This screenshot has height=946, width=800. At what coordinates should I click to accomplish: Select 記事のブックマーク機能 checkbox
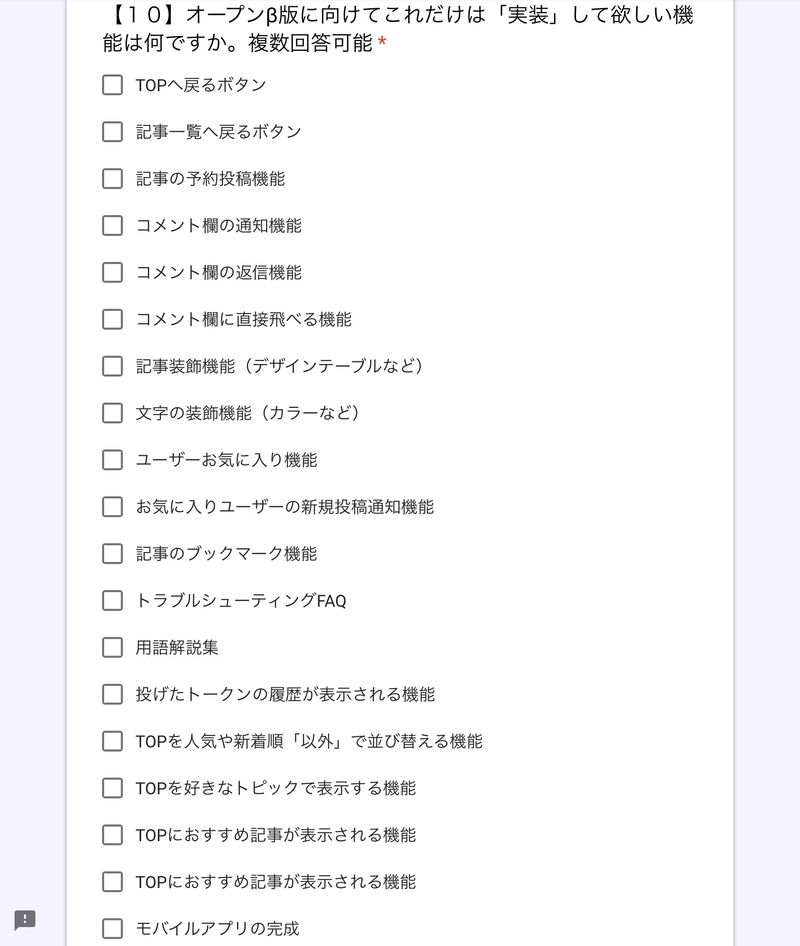[112, 554]
